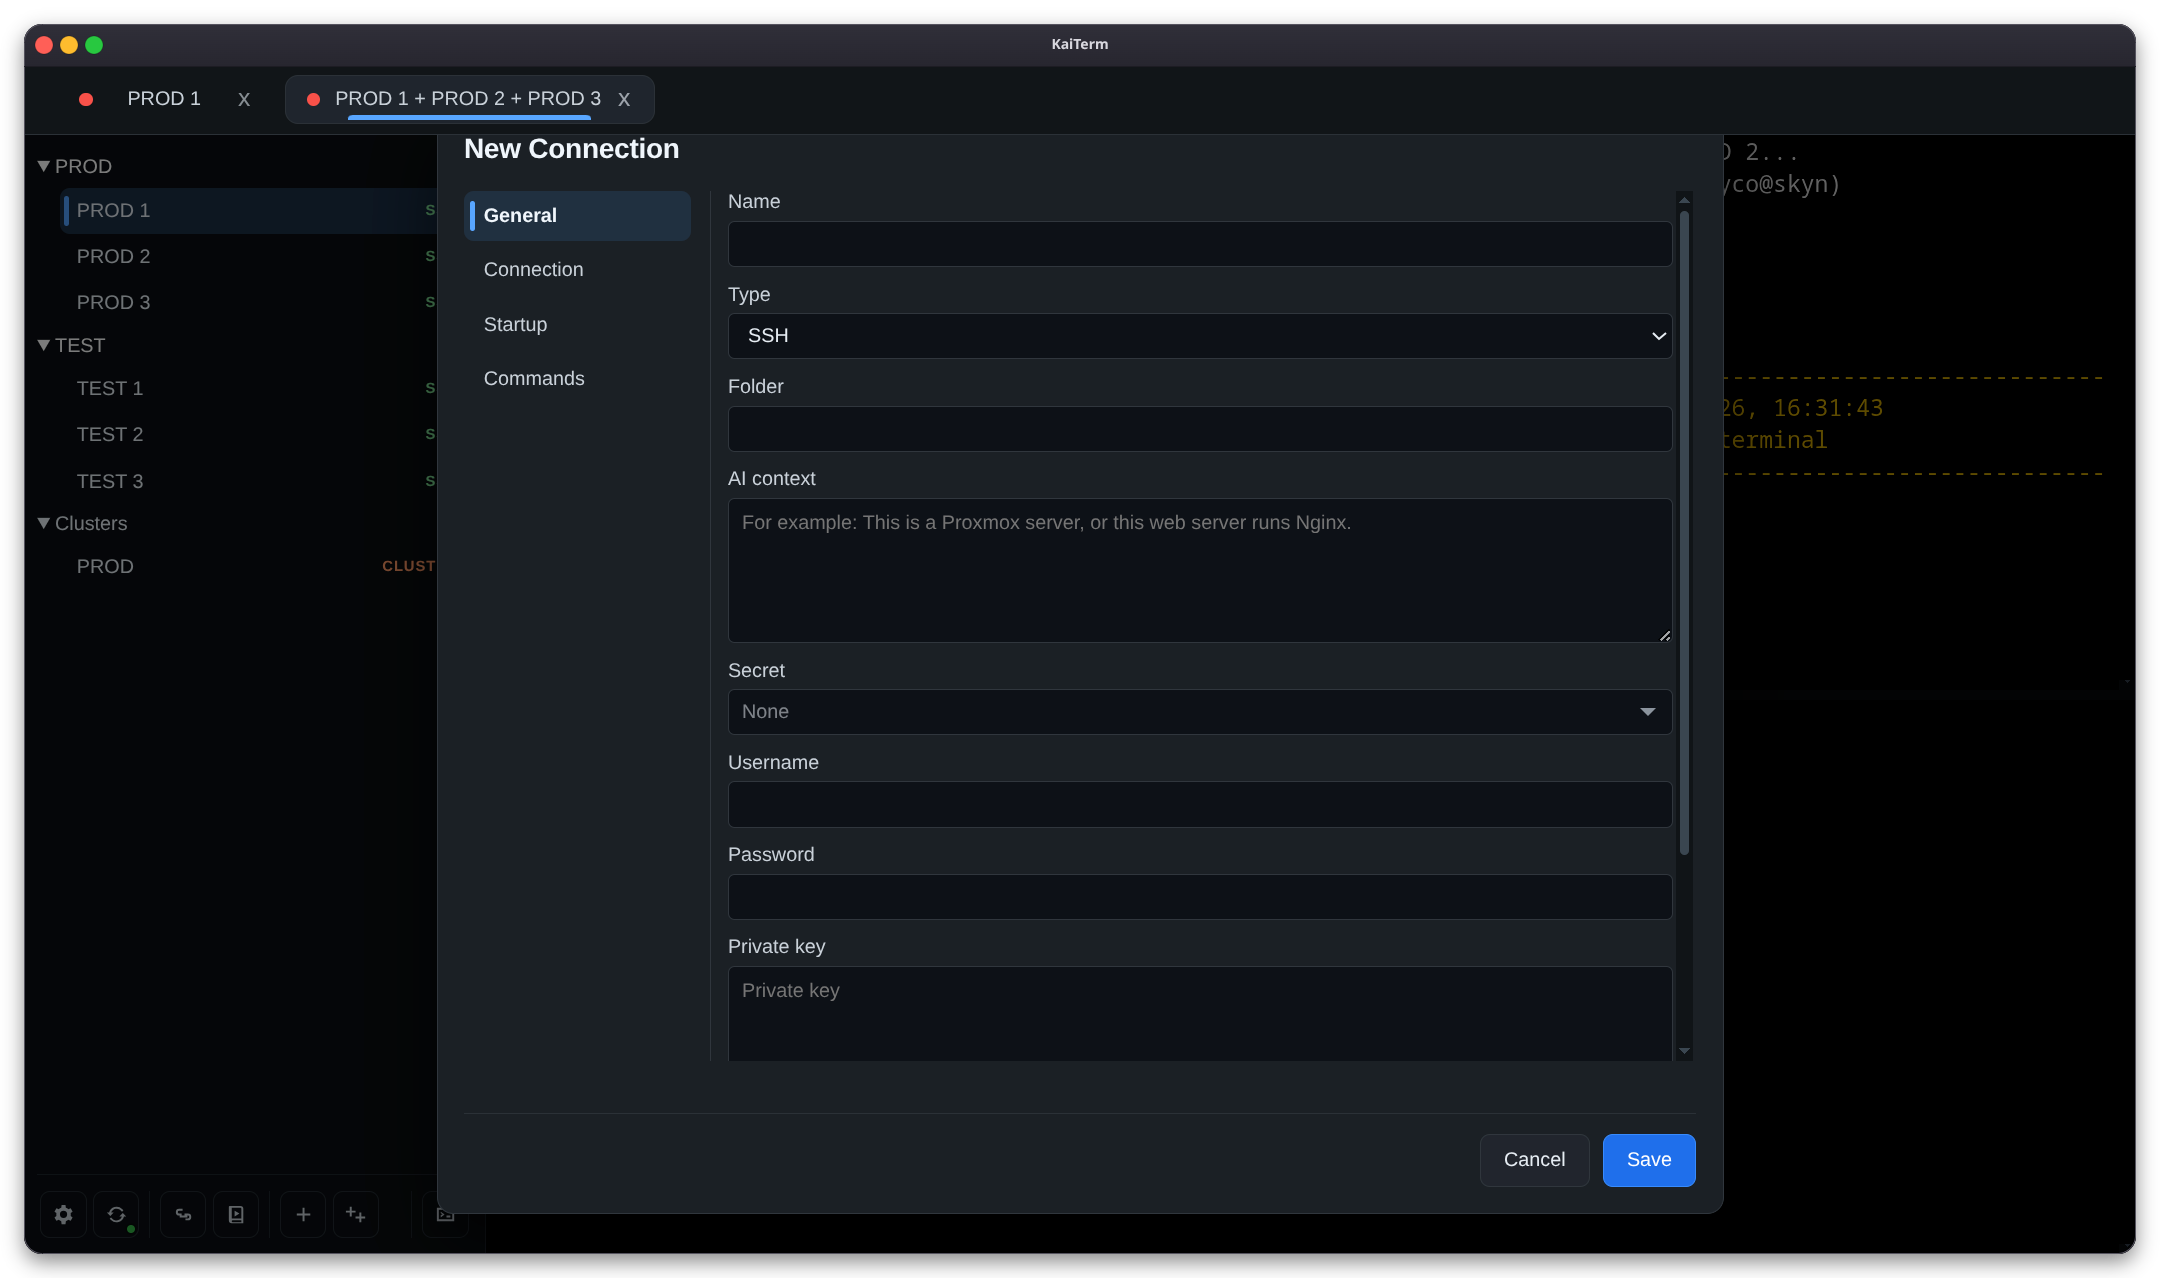This screenshot has height=1278, width=2160.
Task: Open the Commands section of the dialog
Action: pyautogui.click(x=577, y=379)
